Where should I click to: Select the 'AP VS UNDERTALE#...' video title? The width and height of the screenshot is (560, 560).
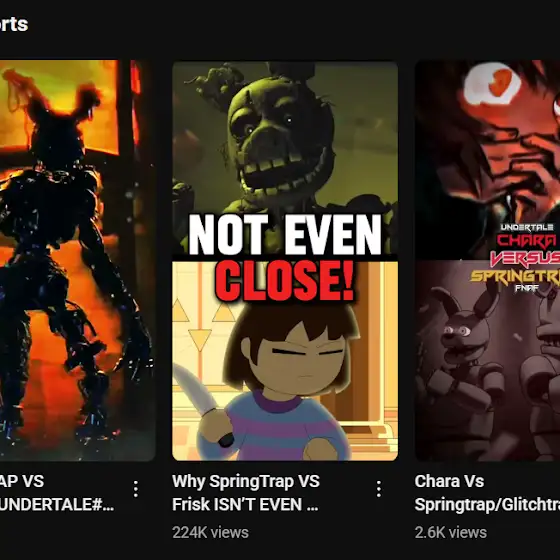coord(57,493)
